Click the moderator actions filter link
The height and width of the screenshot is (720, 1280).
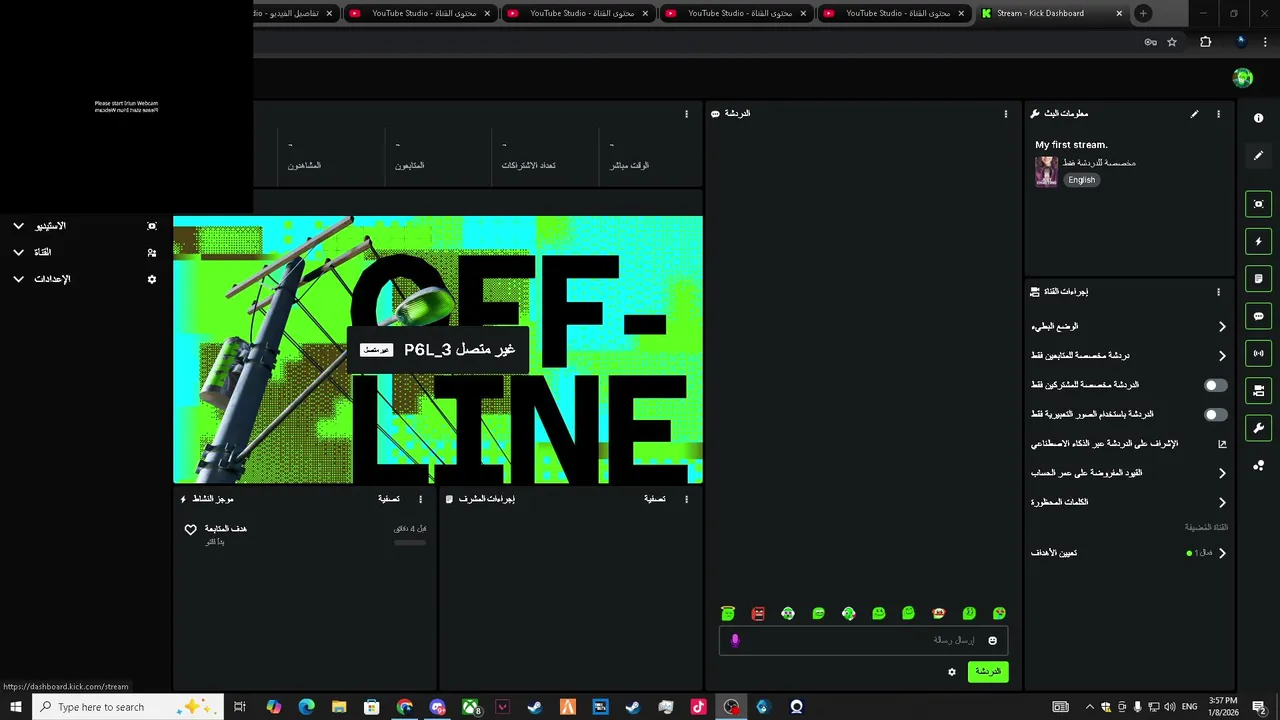[655, 499]
